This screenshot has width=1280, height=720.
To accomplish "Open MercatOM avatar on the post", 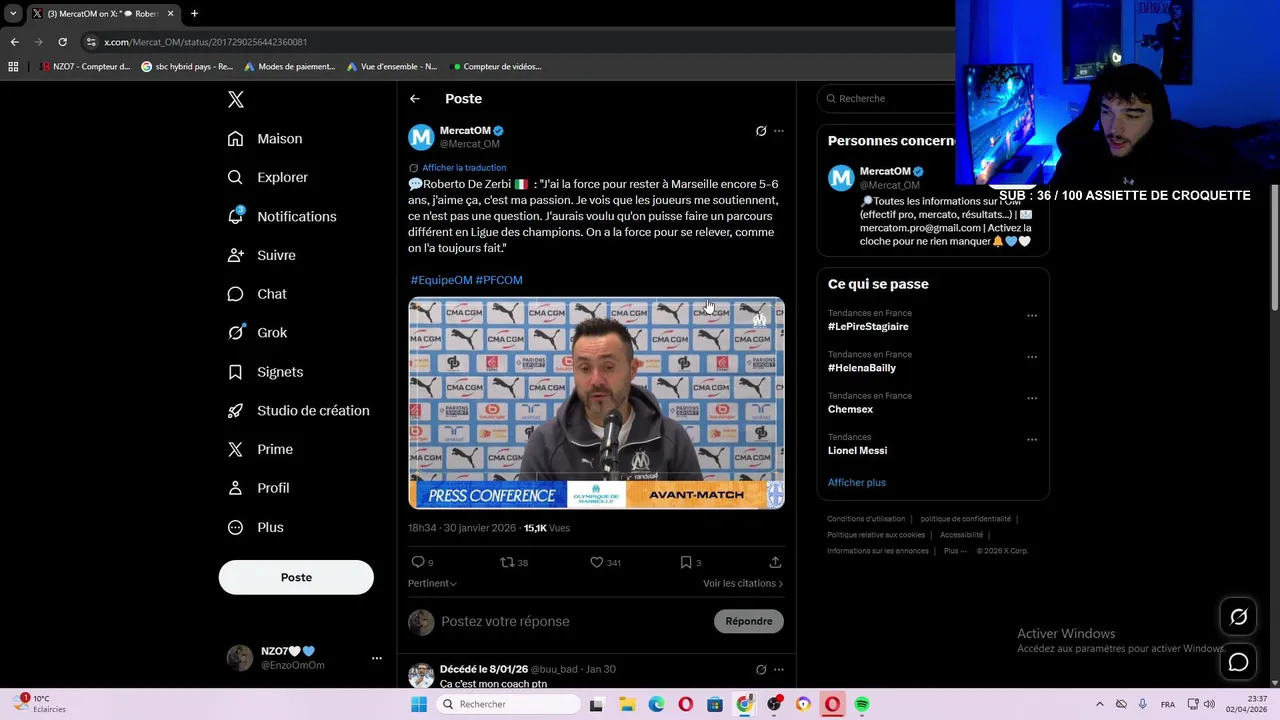I will pyautogui.click(x=421, y=137).
